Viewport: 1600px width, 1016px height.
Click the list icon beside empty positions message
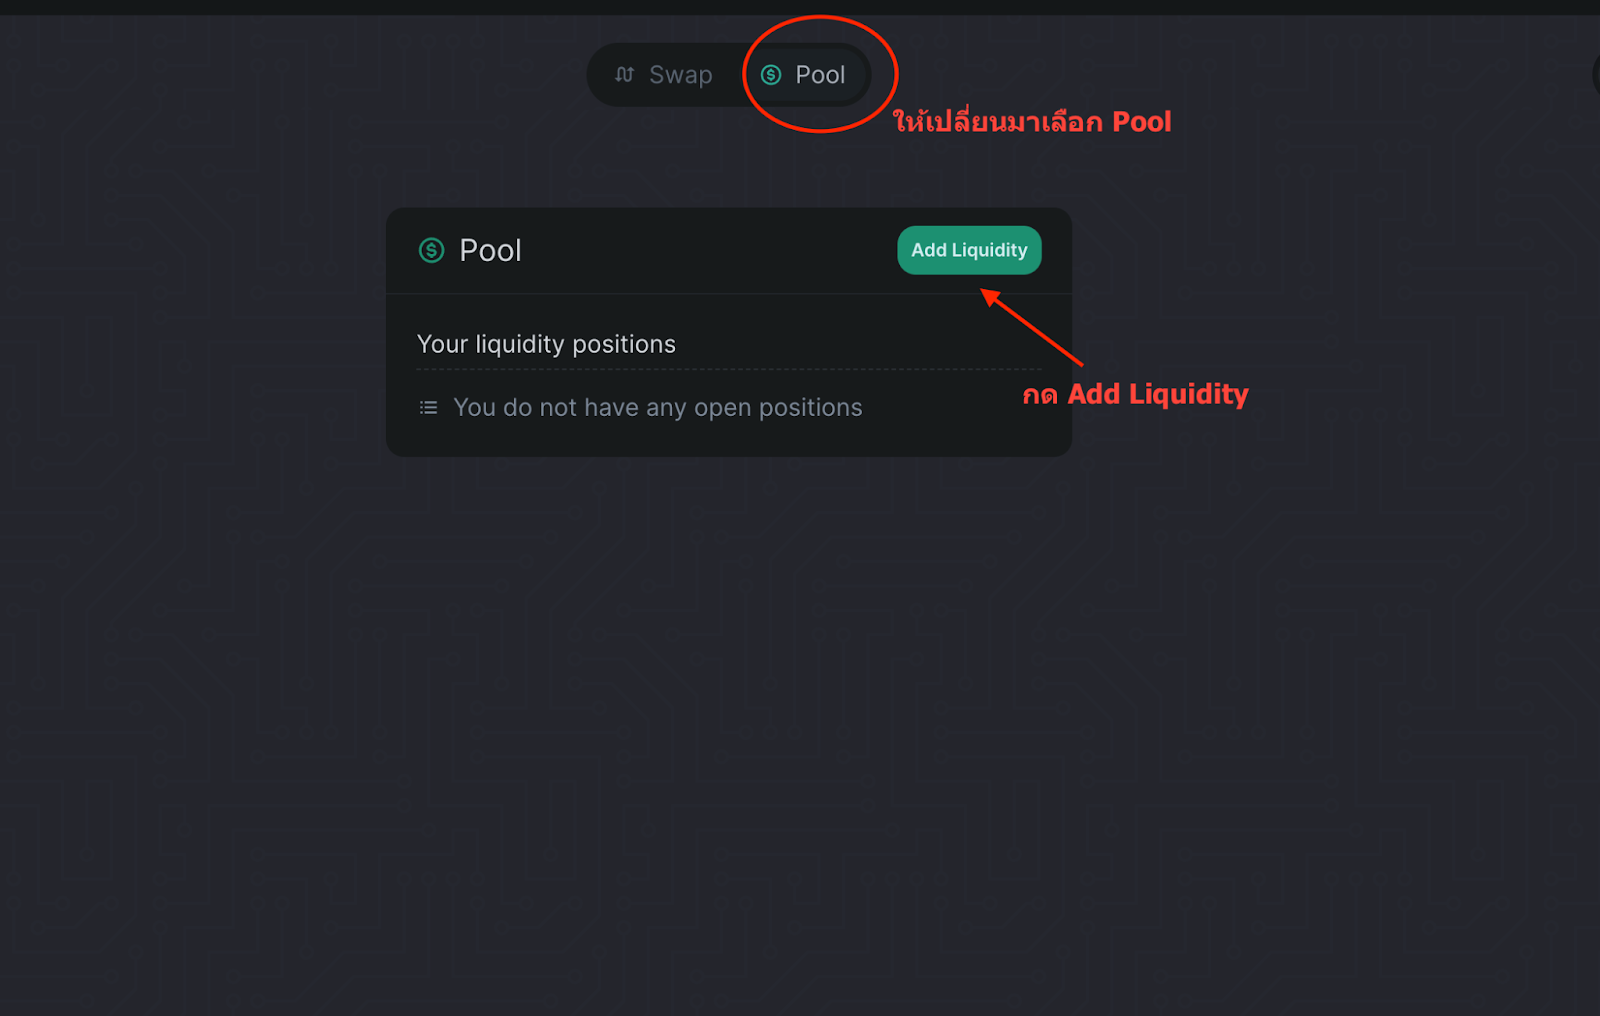[x=428, y=408]
